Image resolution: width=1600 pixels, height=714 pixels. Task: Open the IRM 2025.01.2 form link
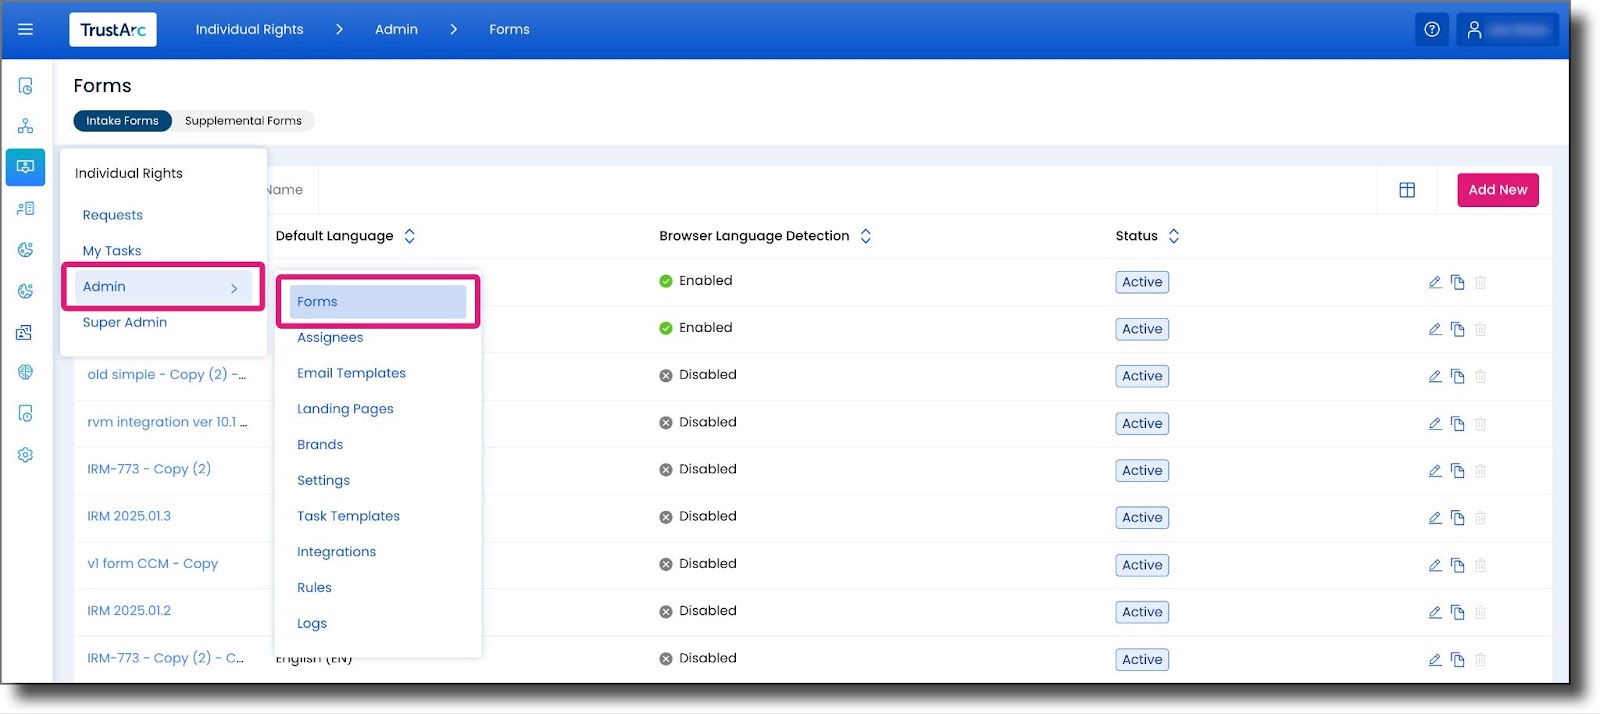pyautogui.click(x=129, y=611)
